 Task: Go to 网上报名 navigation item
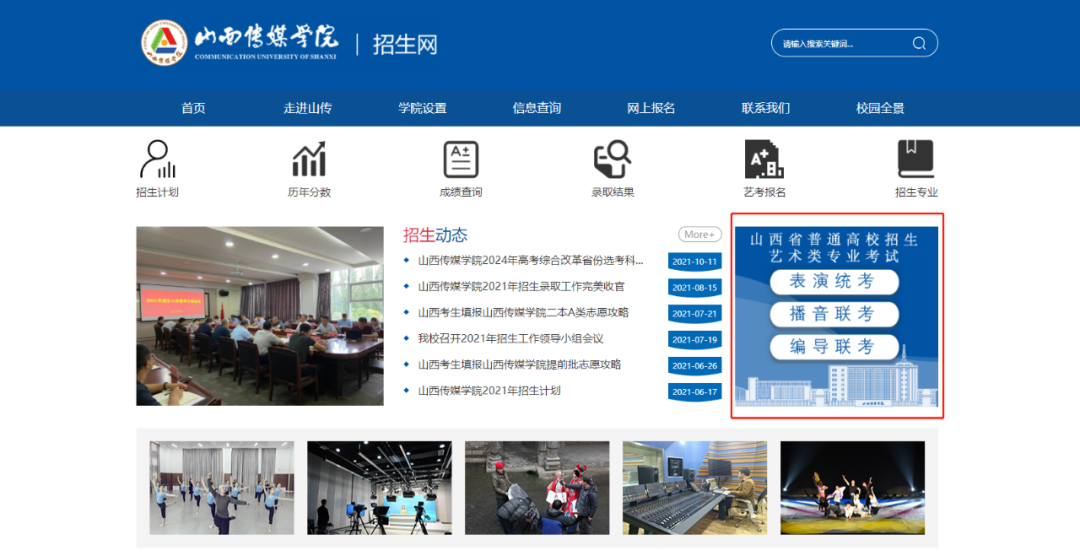651,108
